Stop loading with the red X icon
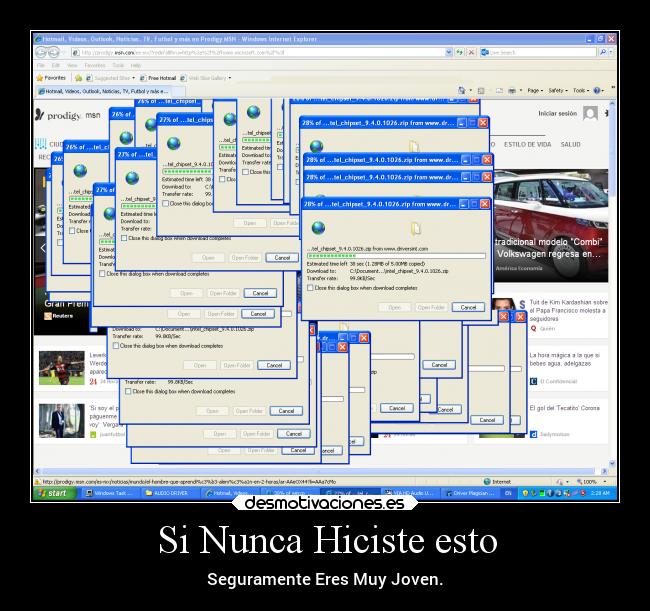 pyautogui.click(x=471, y=52)
